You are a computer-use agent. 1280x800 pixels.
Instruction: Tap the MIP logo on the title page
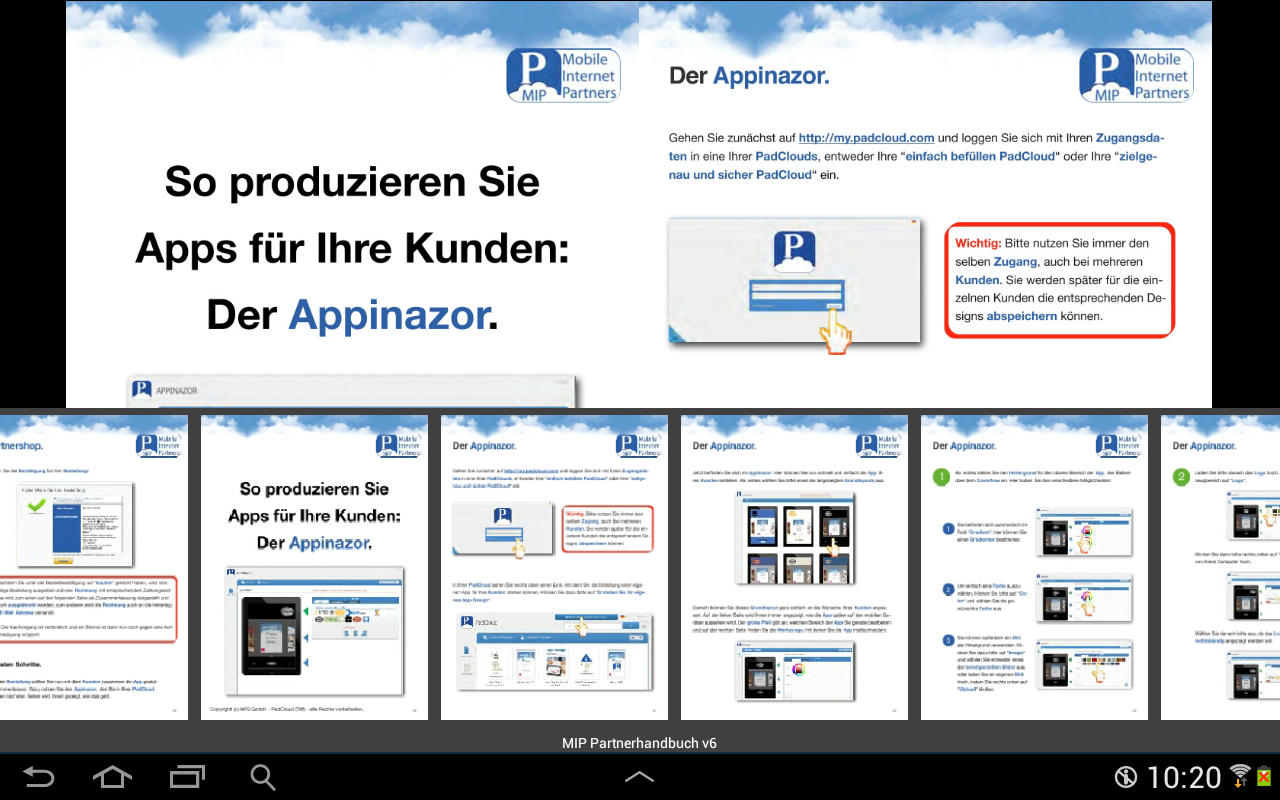tap(563, 75)
